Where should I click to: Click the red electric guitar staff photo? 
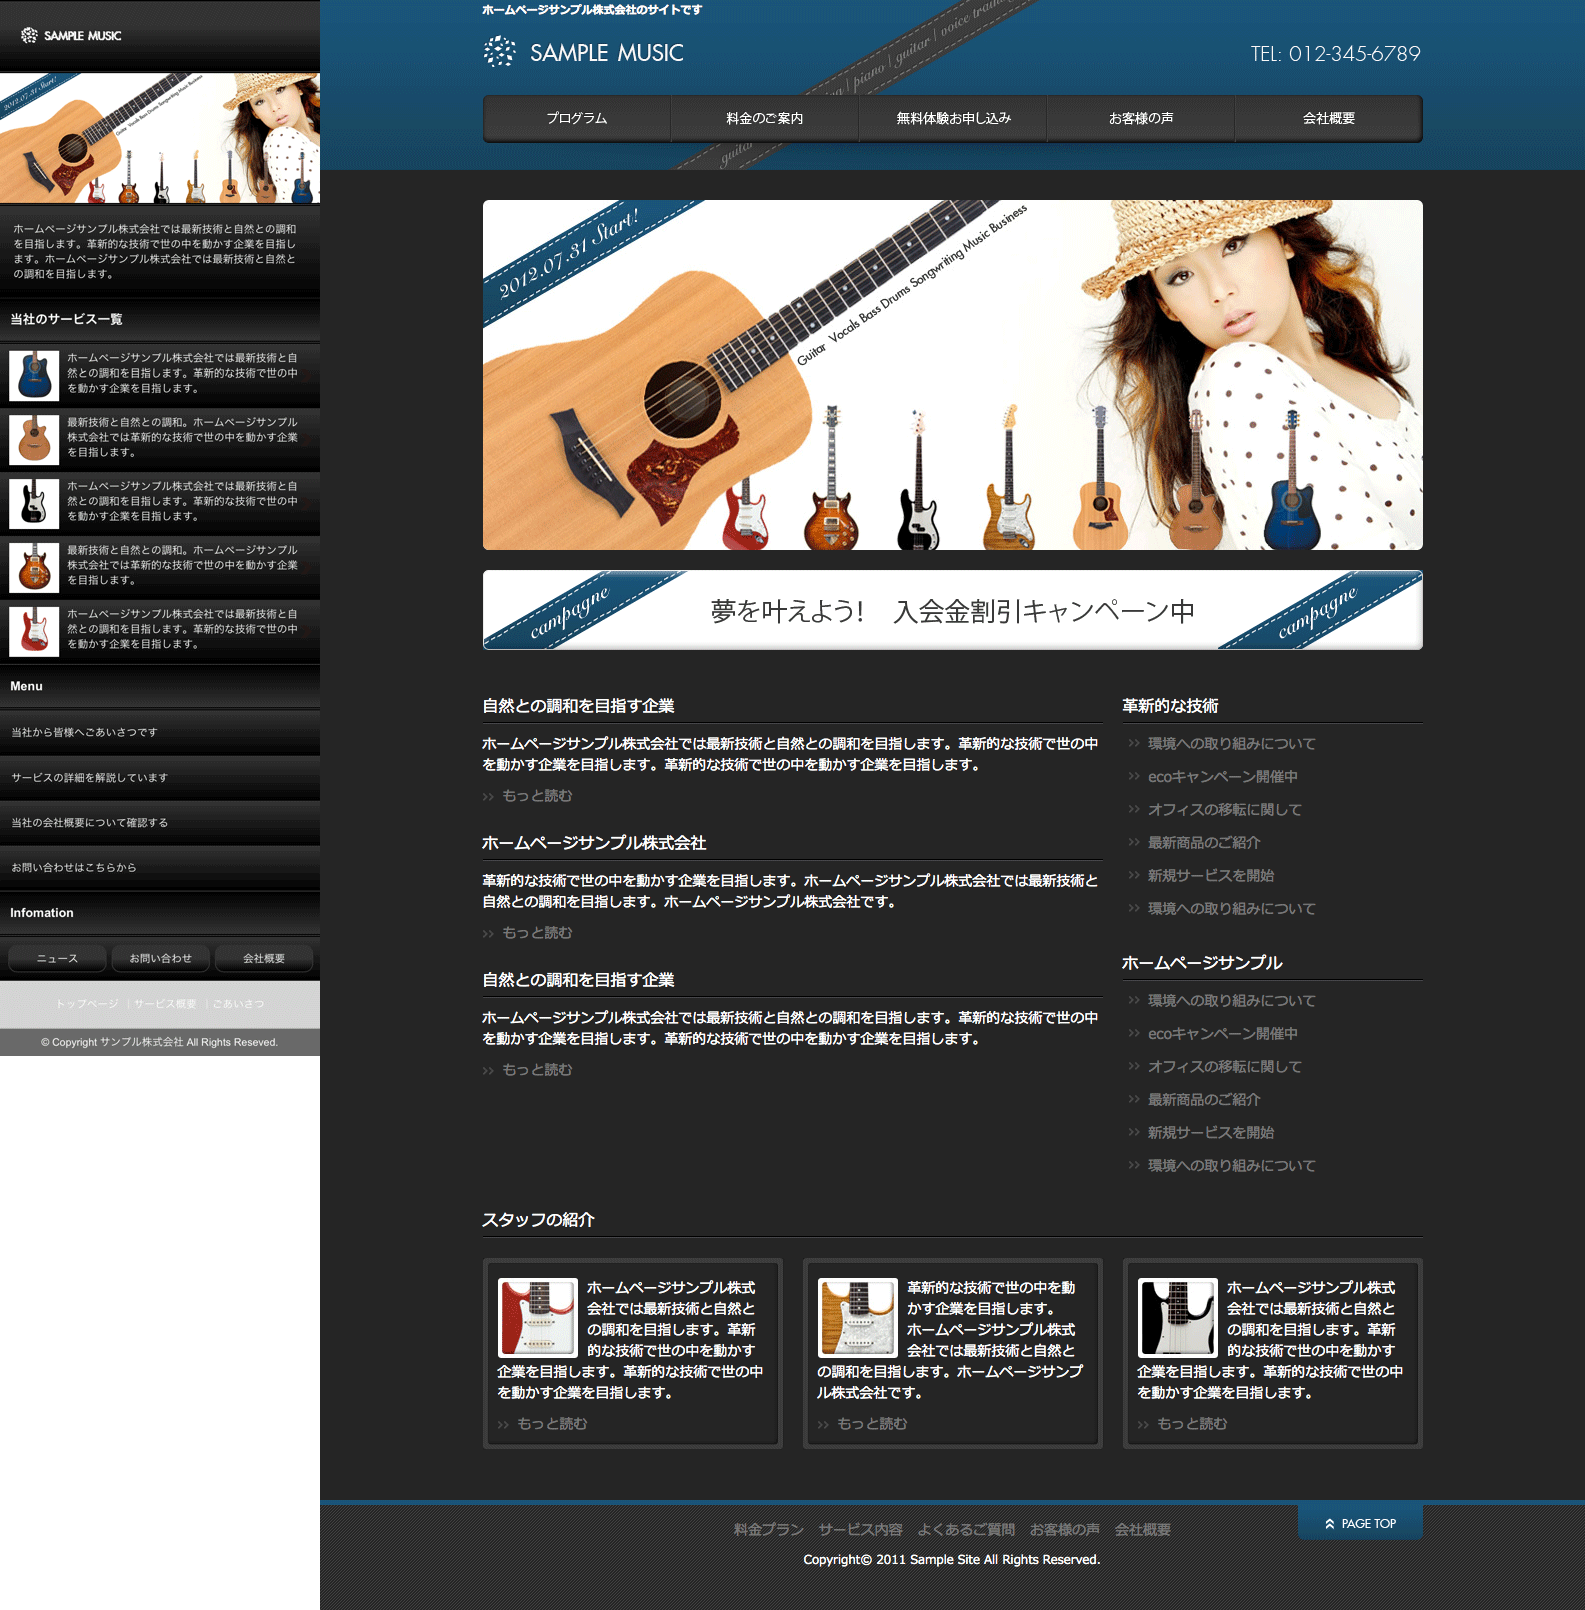(x=538, y=1317)
